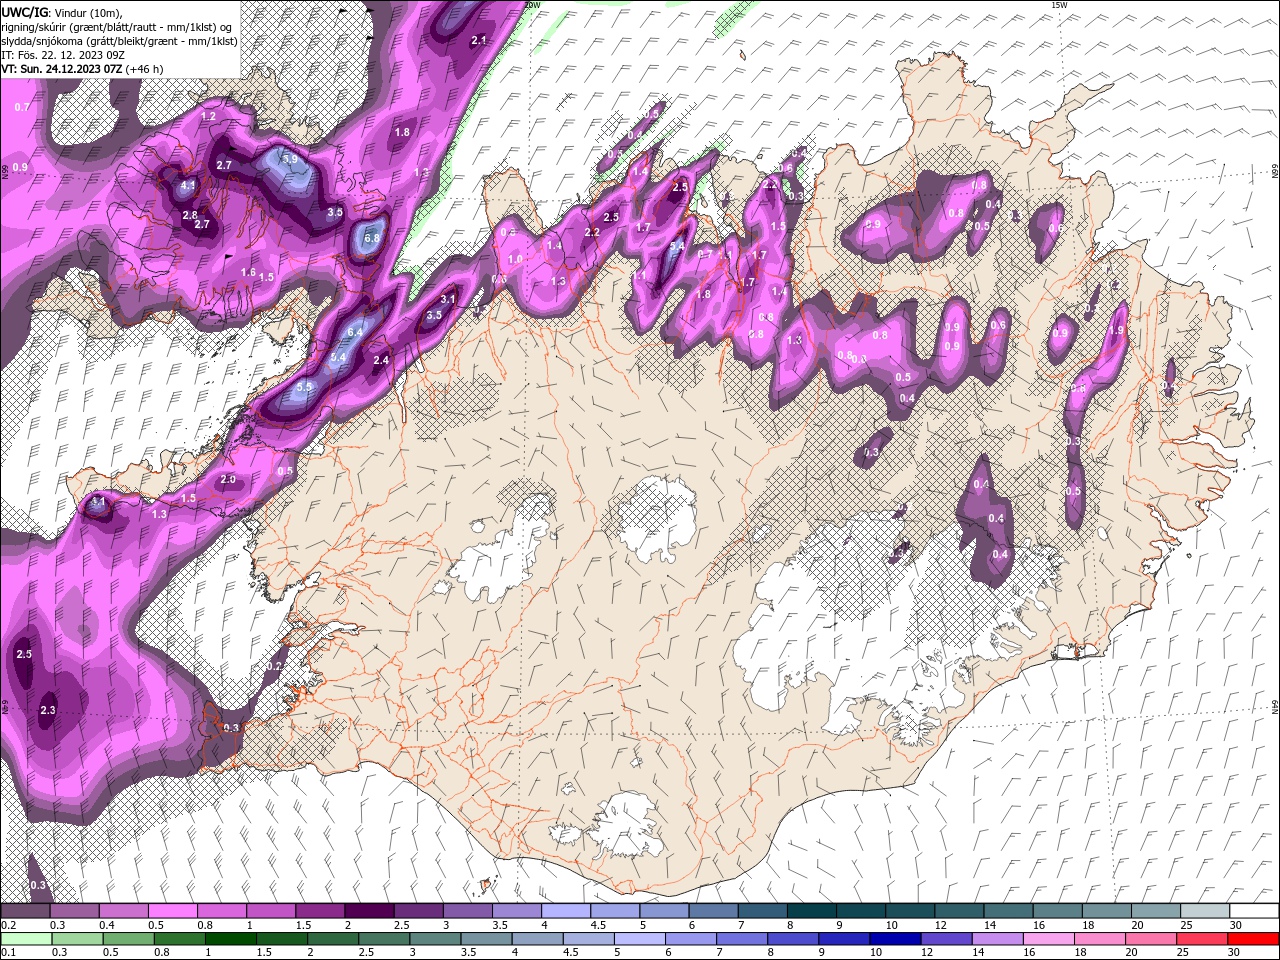Select the 'VT: Sun. 24.12.2023 07Z (+46 h)' line

pos(82,69)
